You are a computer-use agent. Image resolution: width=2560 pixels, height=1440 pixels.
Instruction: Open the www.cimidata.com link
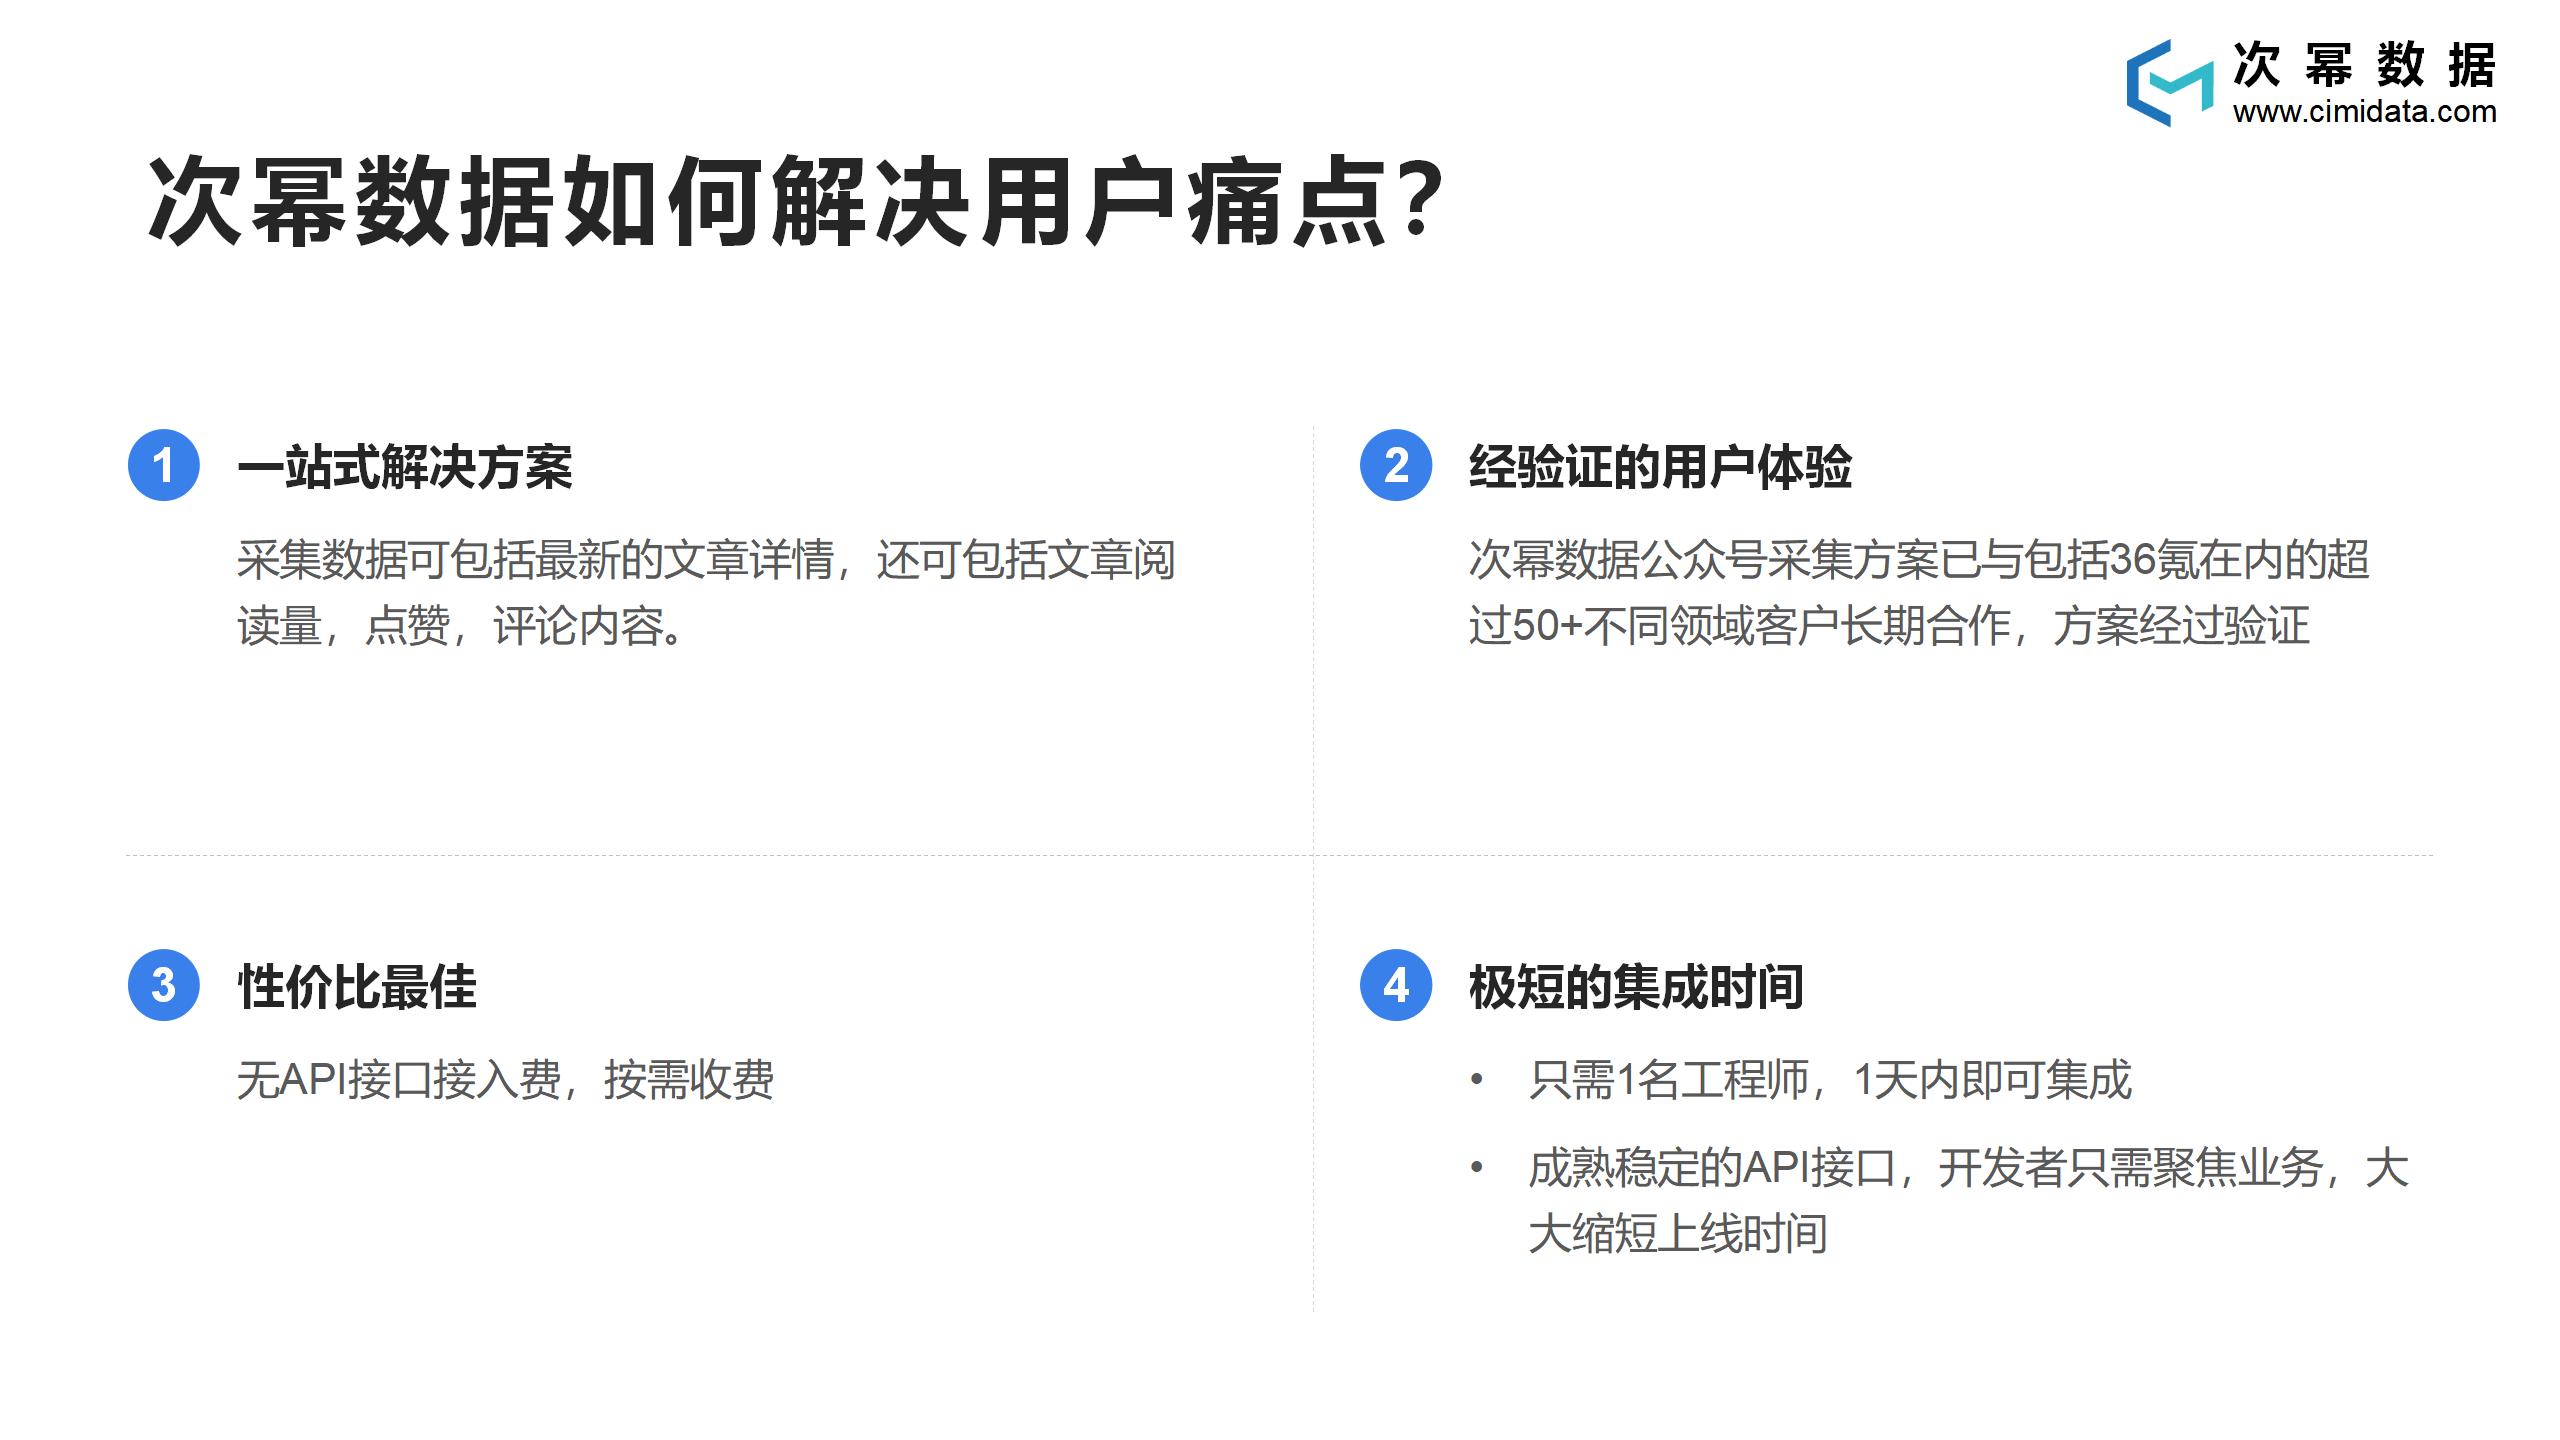2364,111
